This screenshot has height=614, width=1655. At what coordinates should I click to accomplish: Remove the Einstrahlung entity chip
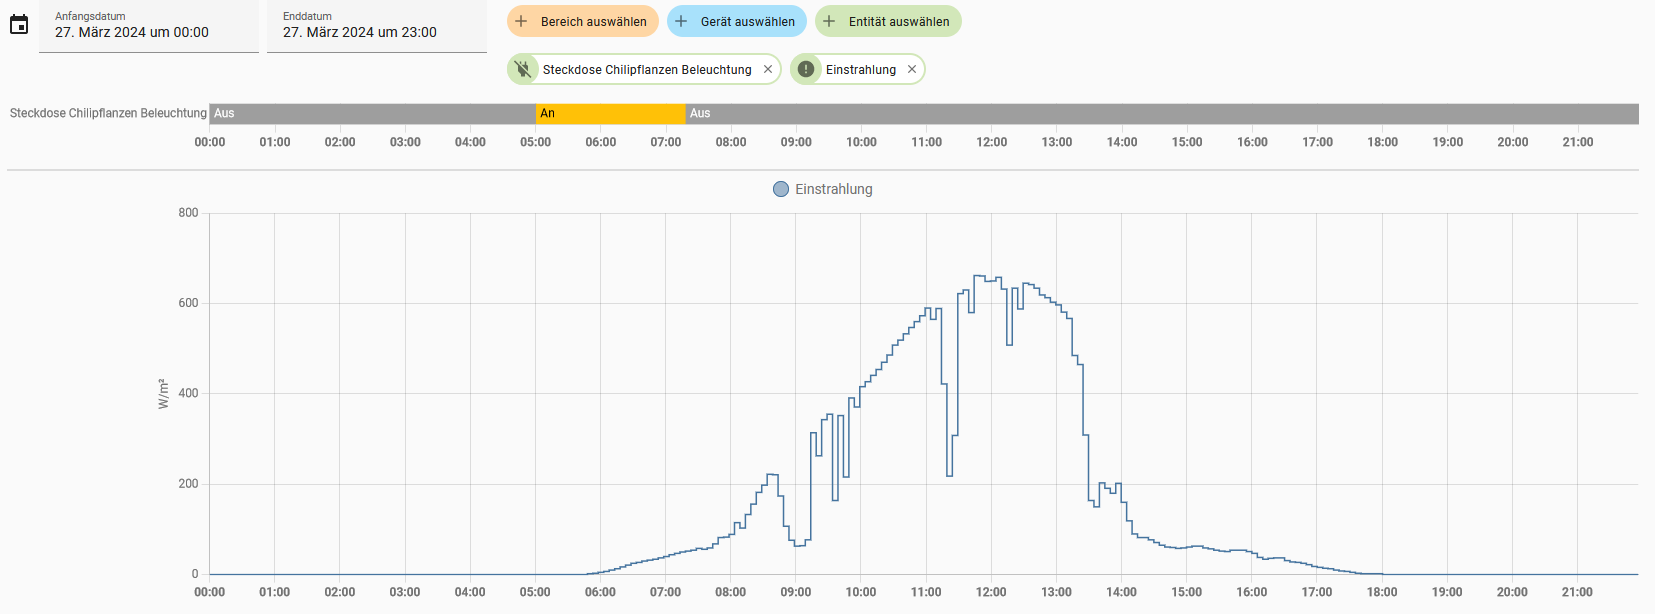coord(912,69)
